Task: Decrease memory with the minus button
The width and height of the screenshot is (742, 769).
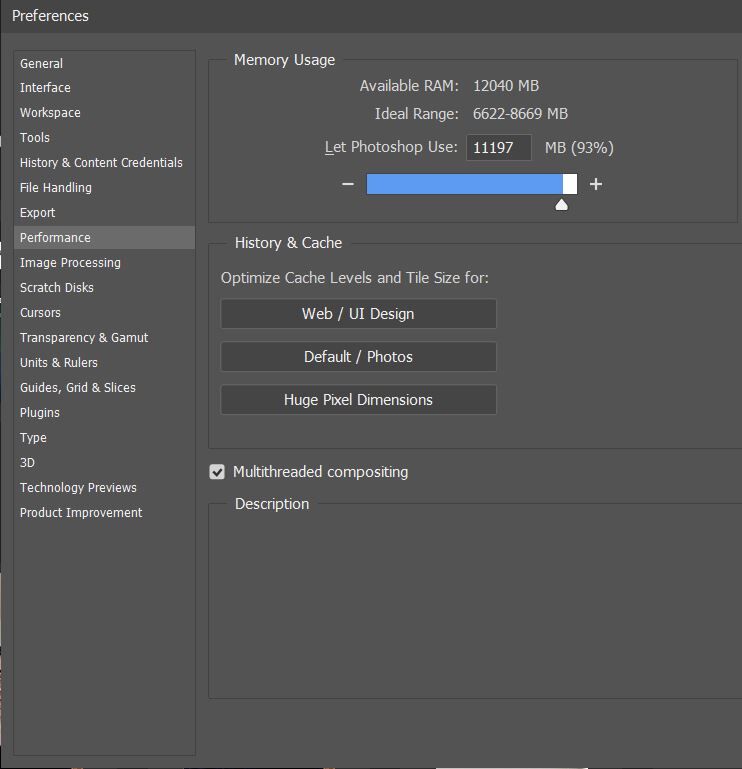Action: click(x=348, y=184)
